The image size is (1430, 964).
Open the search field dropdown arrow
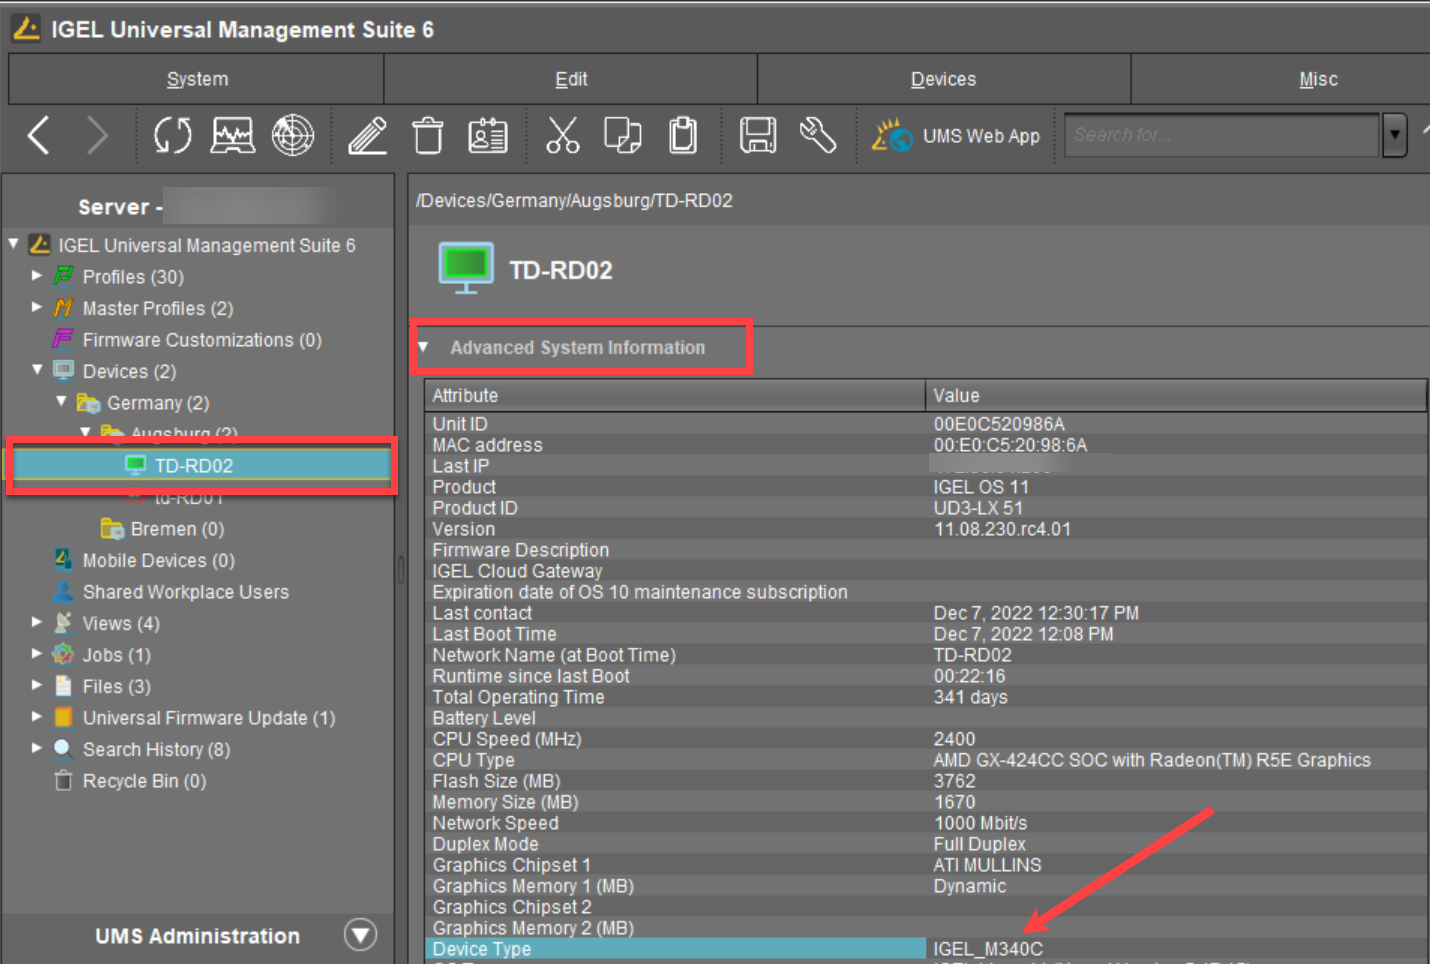pyautogui.click(x=1394, y=135)
